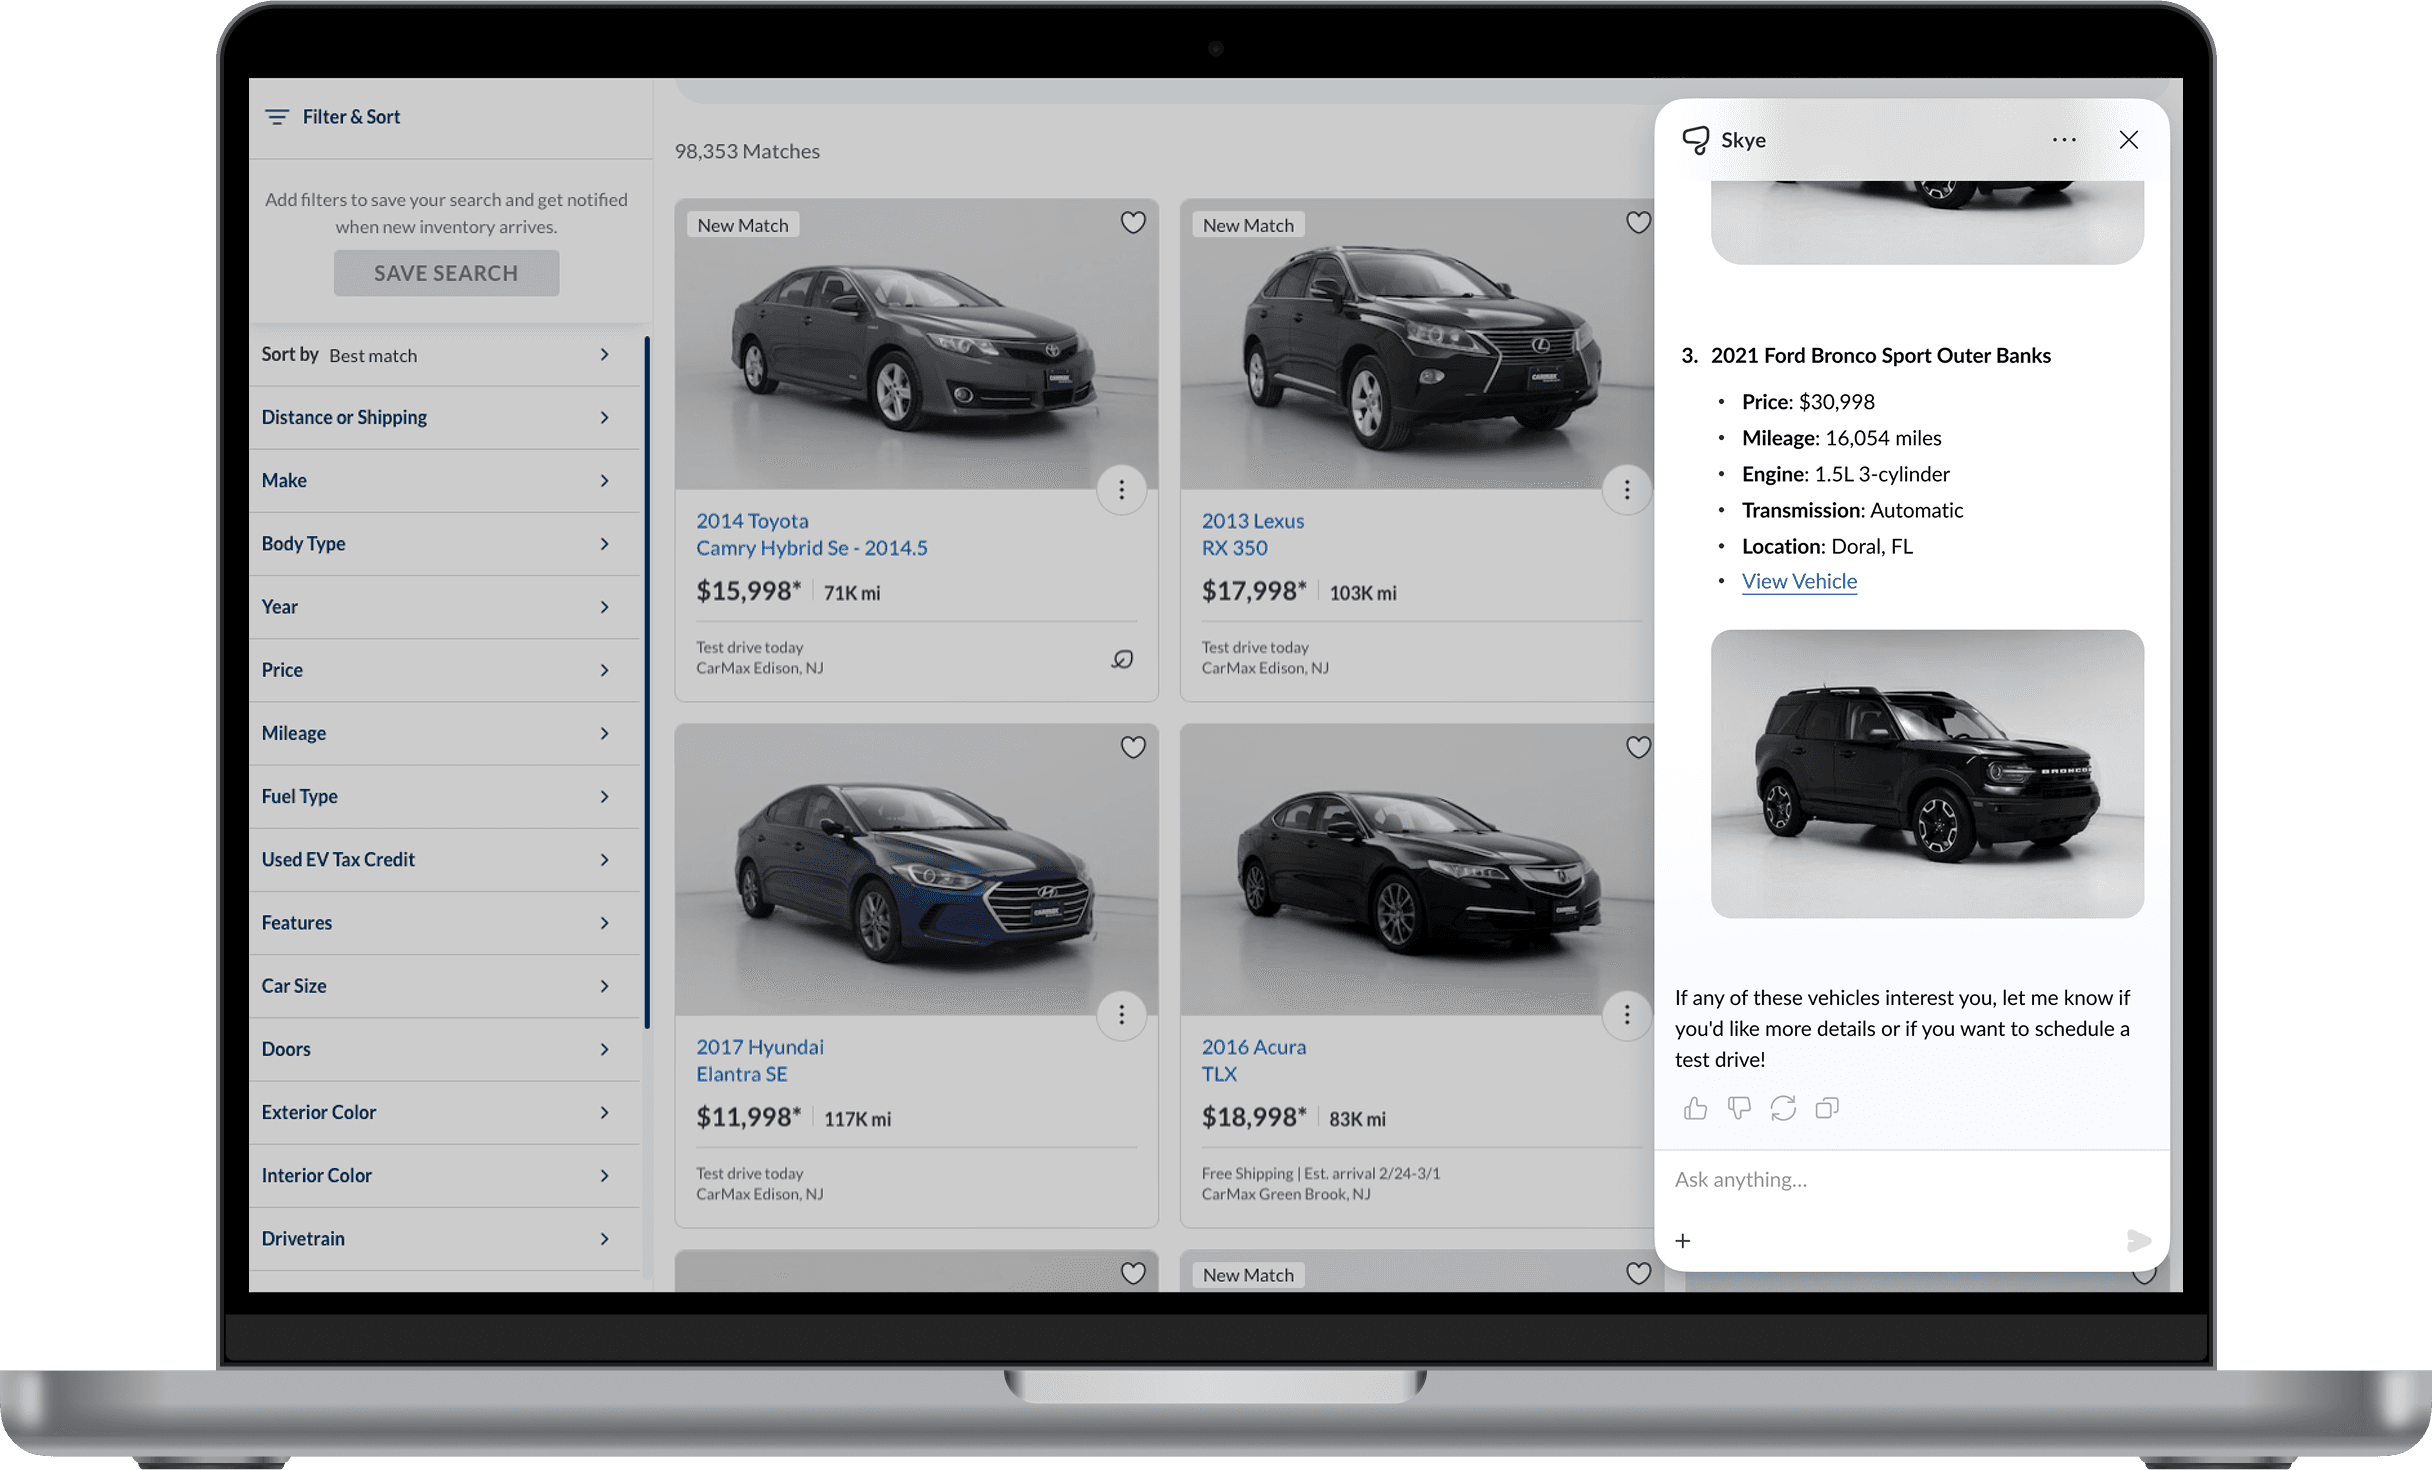This screenshot has width=2432, height=1470.
Task: Click the $17,998 price on Lexus card
Action: [x=1254, y=591]
